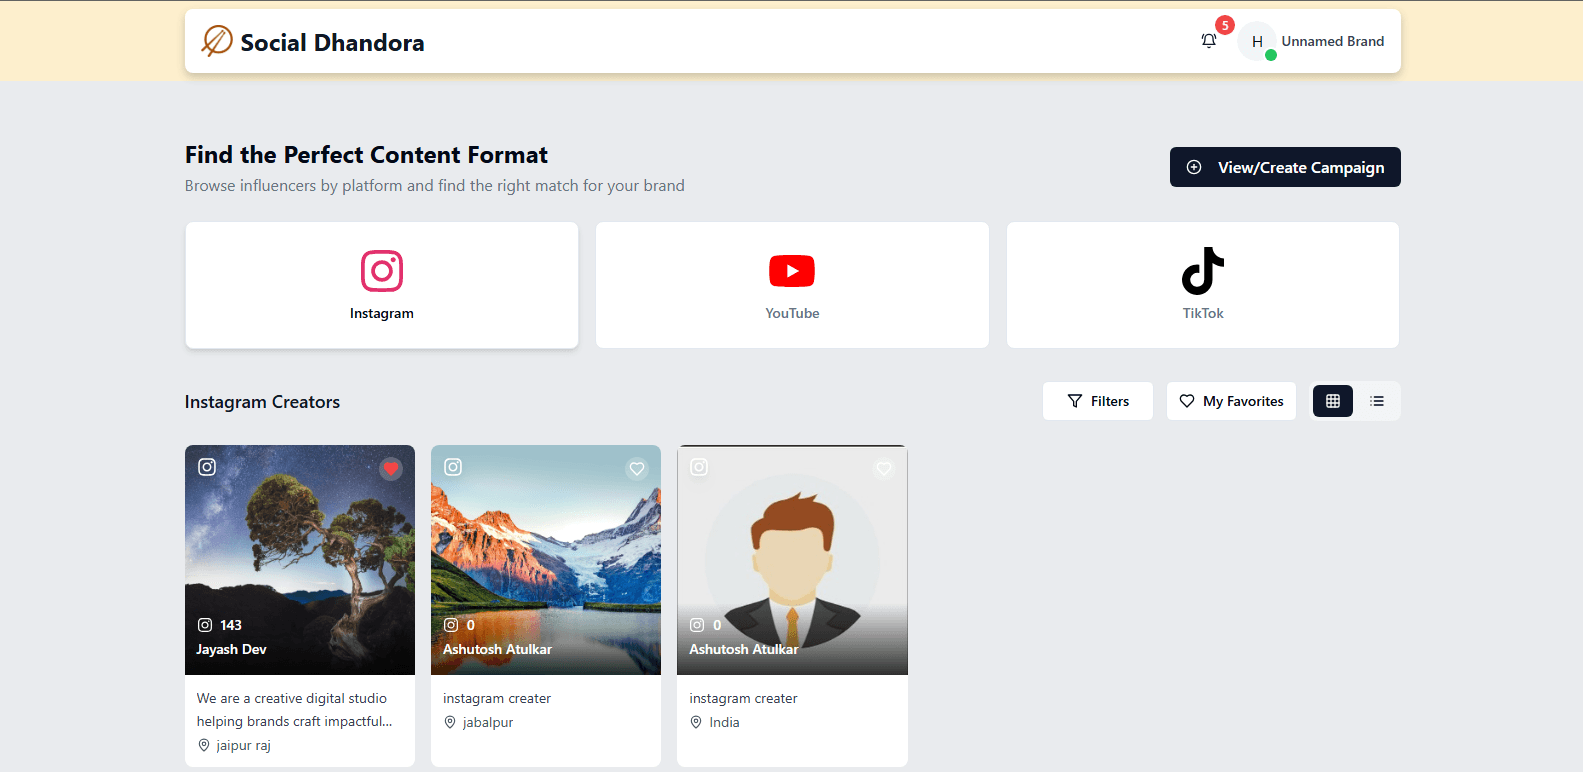This screenshot has width=1583, height=772.
Task: Click Instagram icon on Jayash Dev card
Action: (207, 467)
